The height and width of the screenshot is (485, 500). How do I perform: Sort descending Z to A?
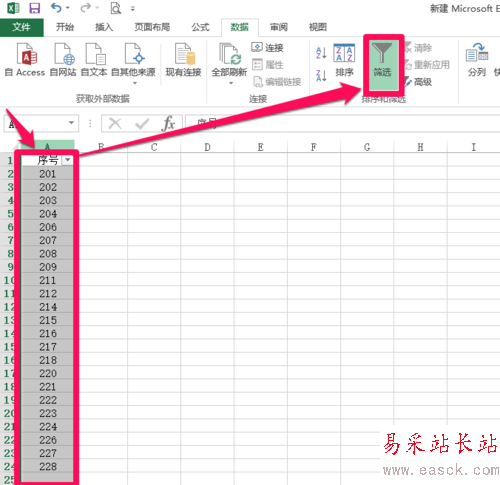[x=321, y=76]
